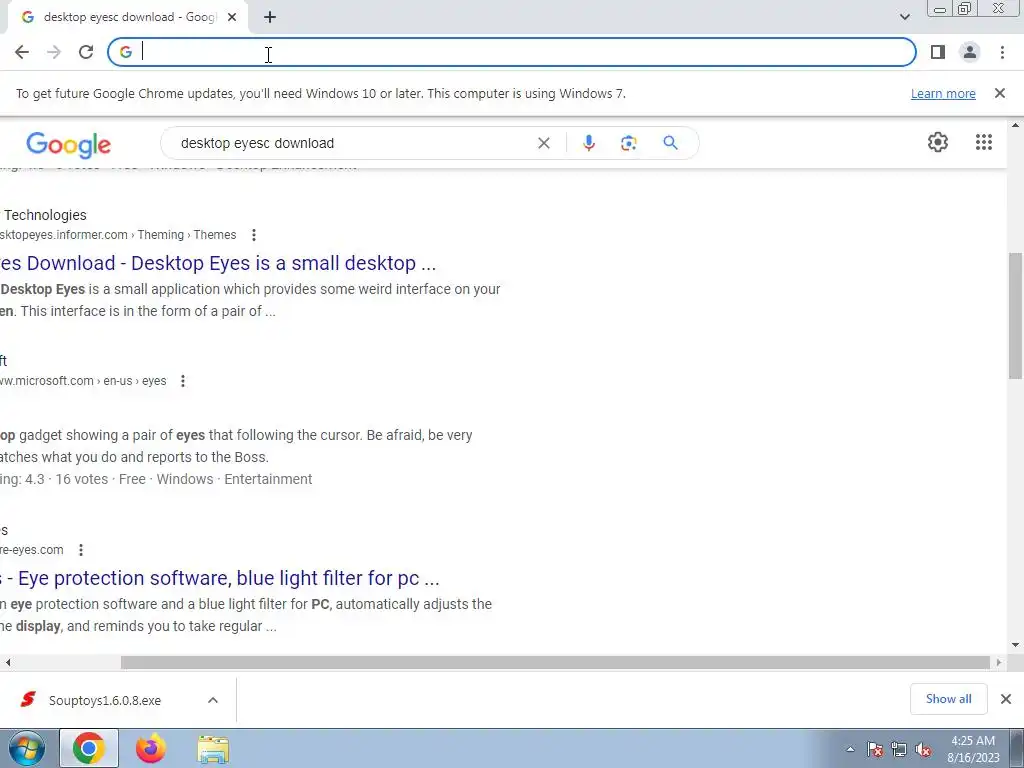
Task: Clear the Google search box text
Action: 543,143
